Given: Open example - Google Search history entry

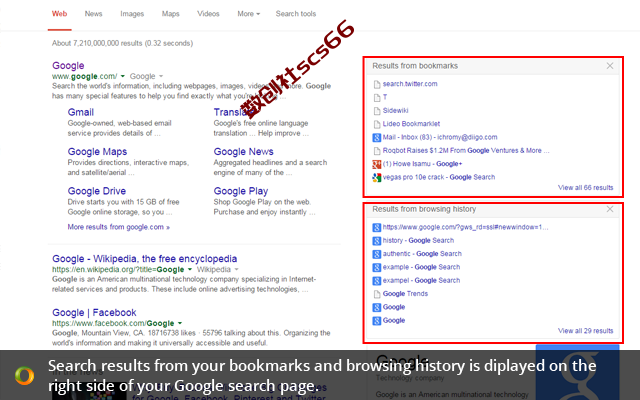Looking at the screenshot, I should coord(421,267).
